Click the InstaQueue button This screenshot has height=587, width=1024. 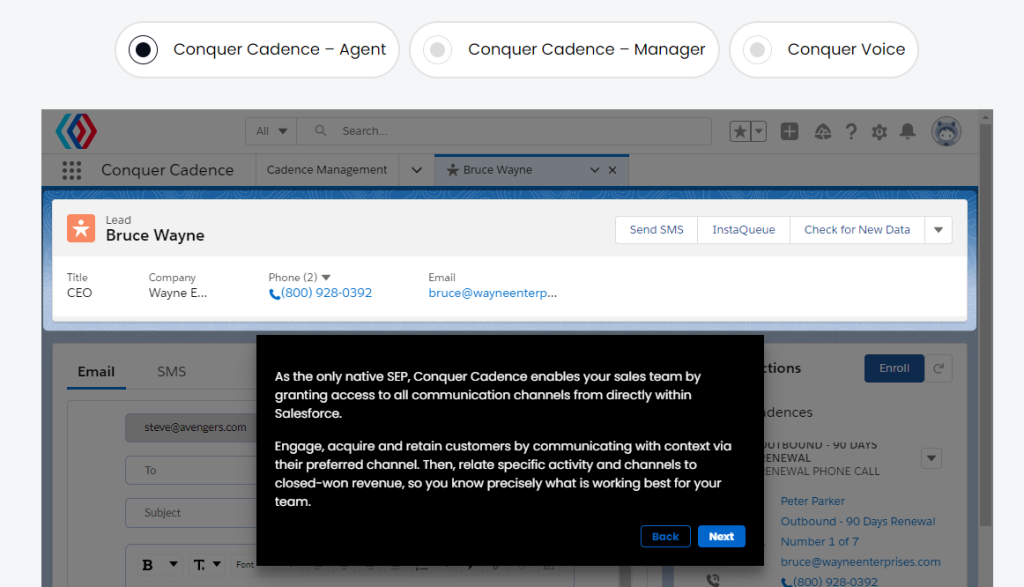(743, 230)
